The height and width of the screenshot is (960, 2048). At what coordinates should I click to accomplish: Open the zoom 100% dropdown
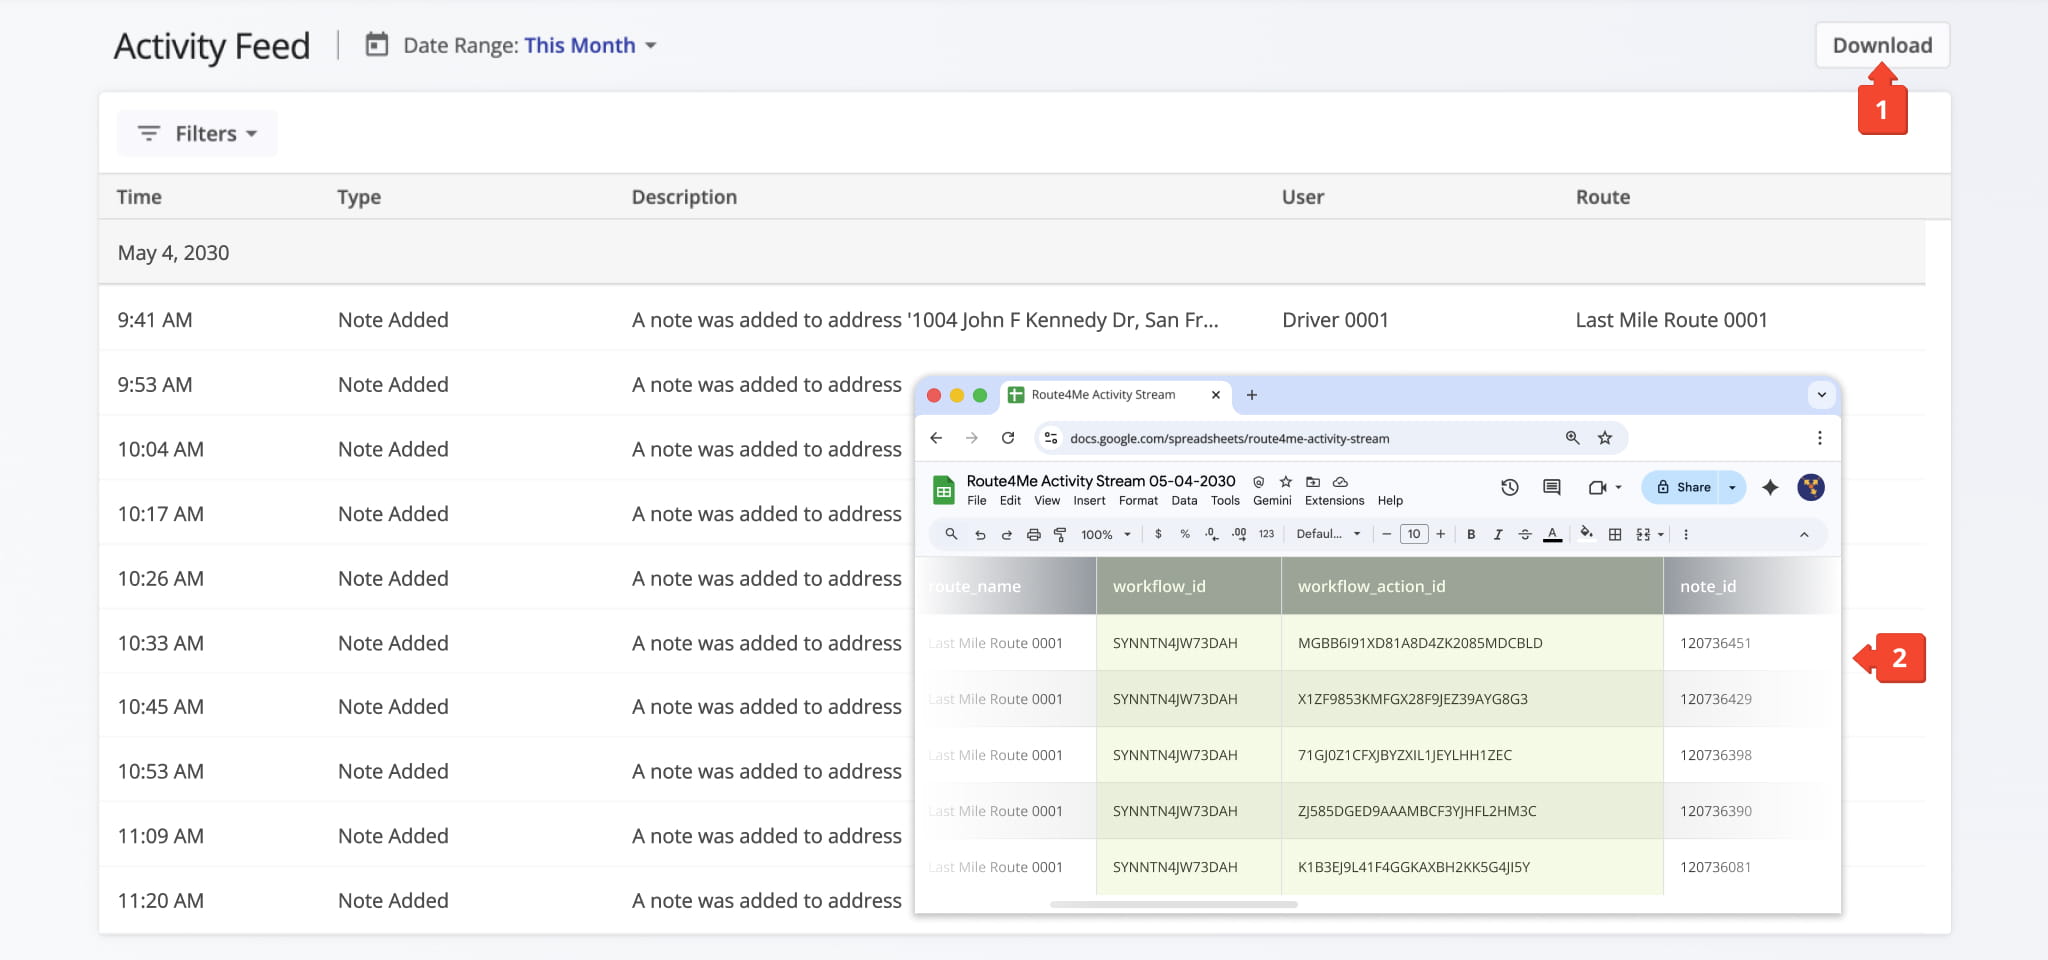pyautogui.click(x=1105, y=534)
